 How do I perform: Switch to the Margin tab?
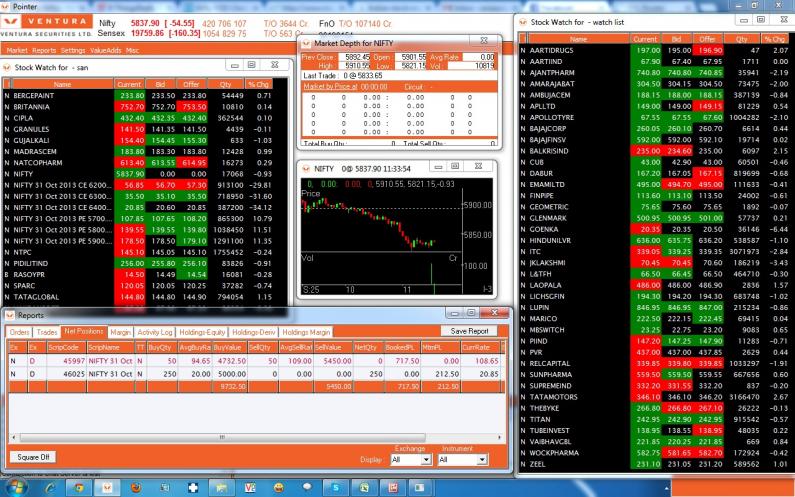(121, 332)
